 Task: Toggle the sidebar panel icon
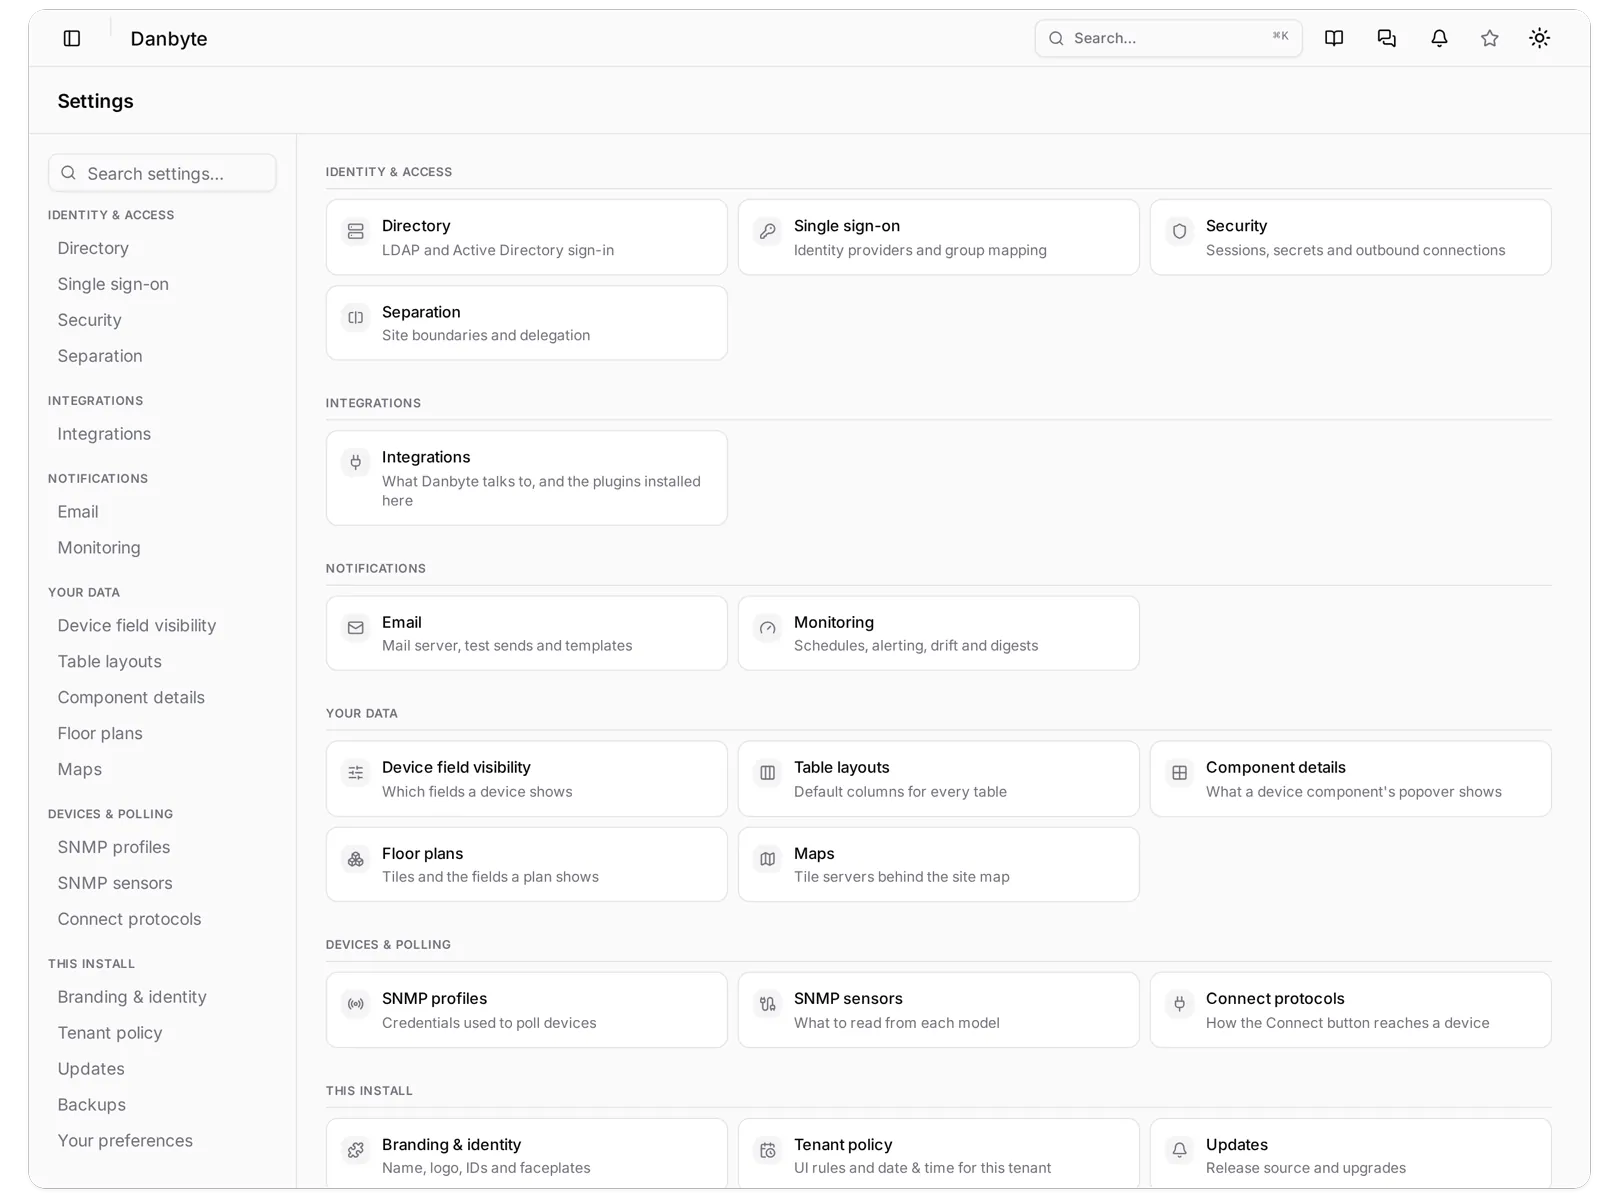pyautogui.click(x=72, y=38)
